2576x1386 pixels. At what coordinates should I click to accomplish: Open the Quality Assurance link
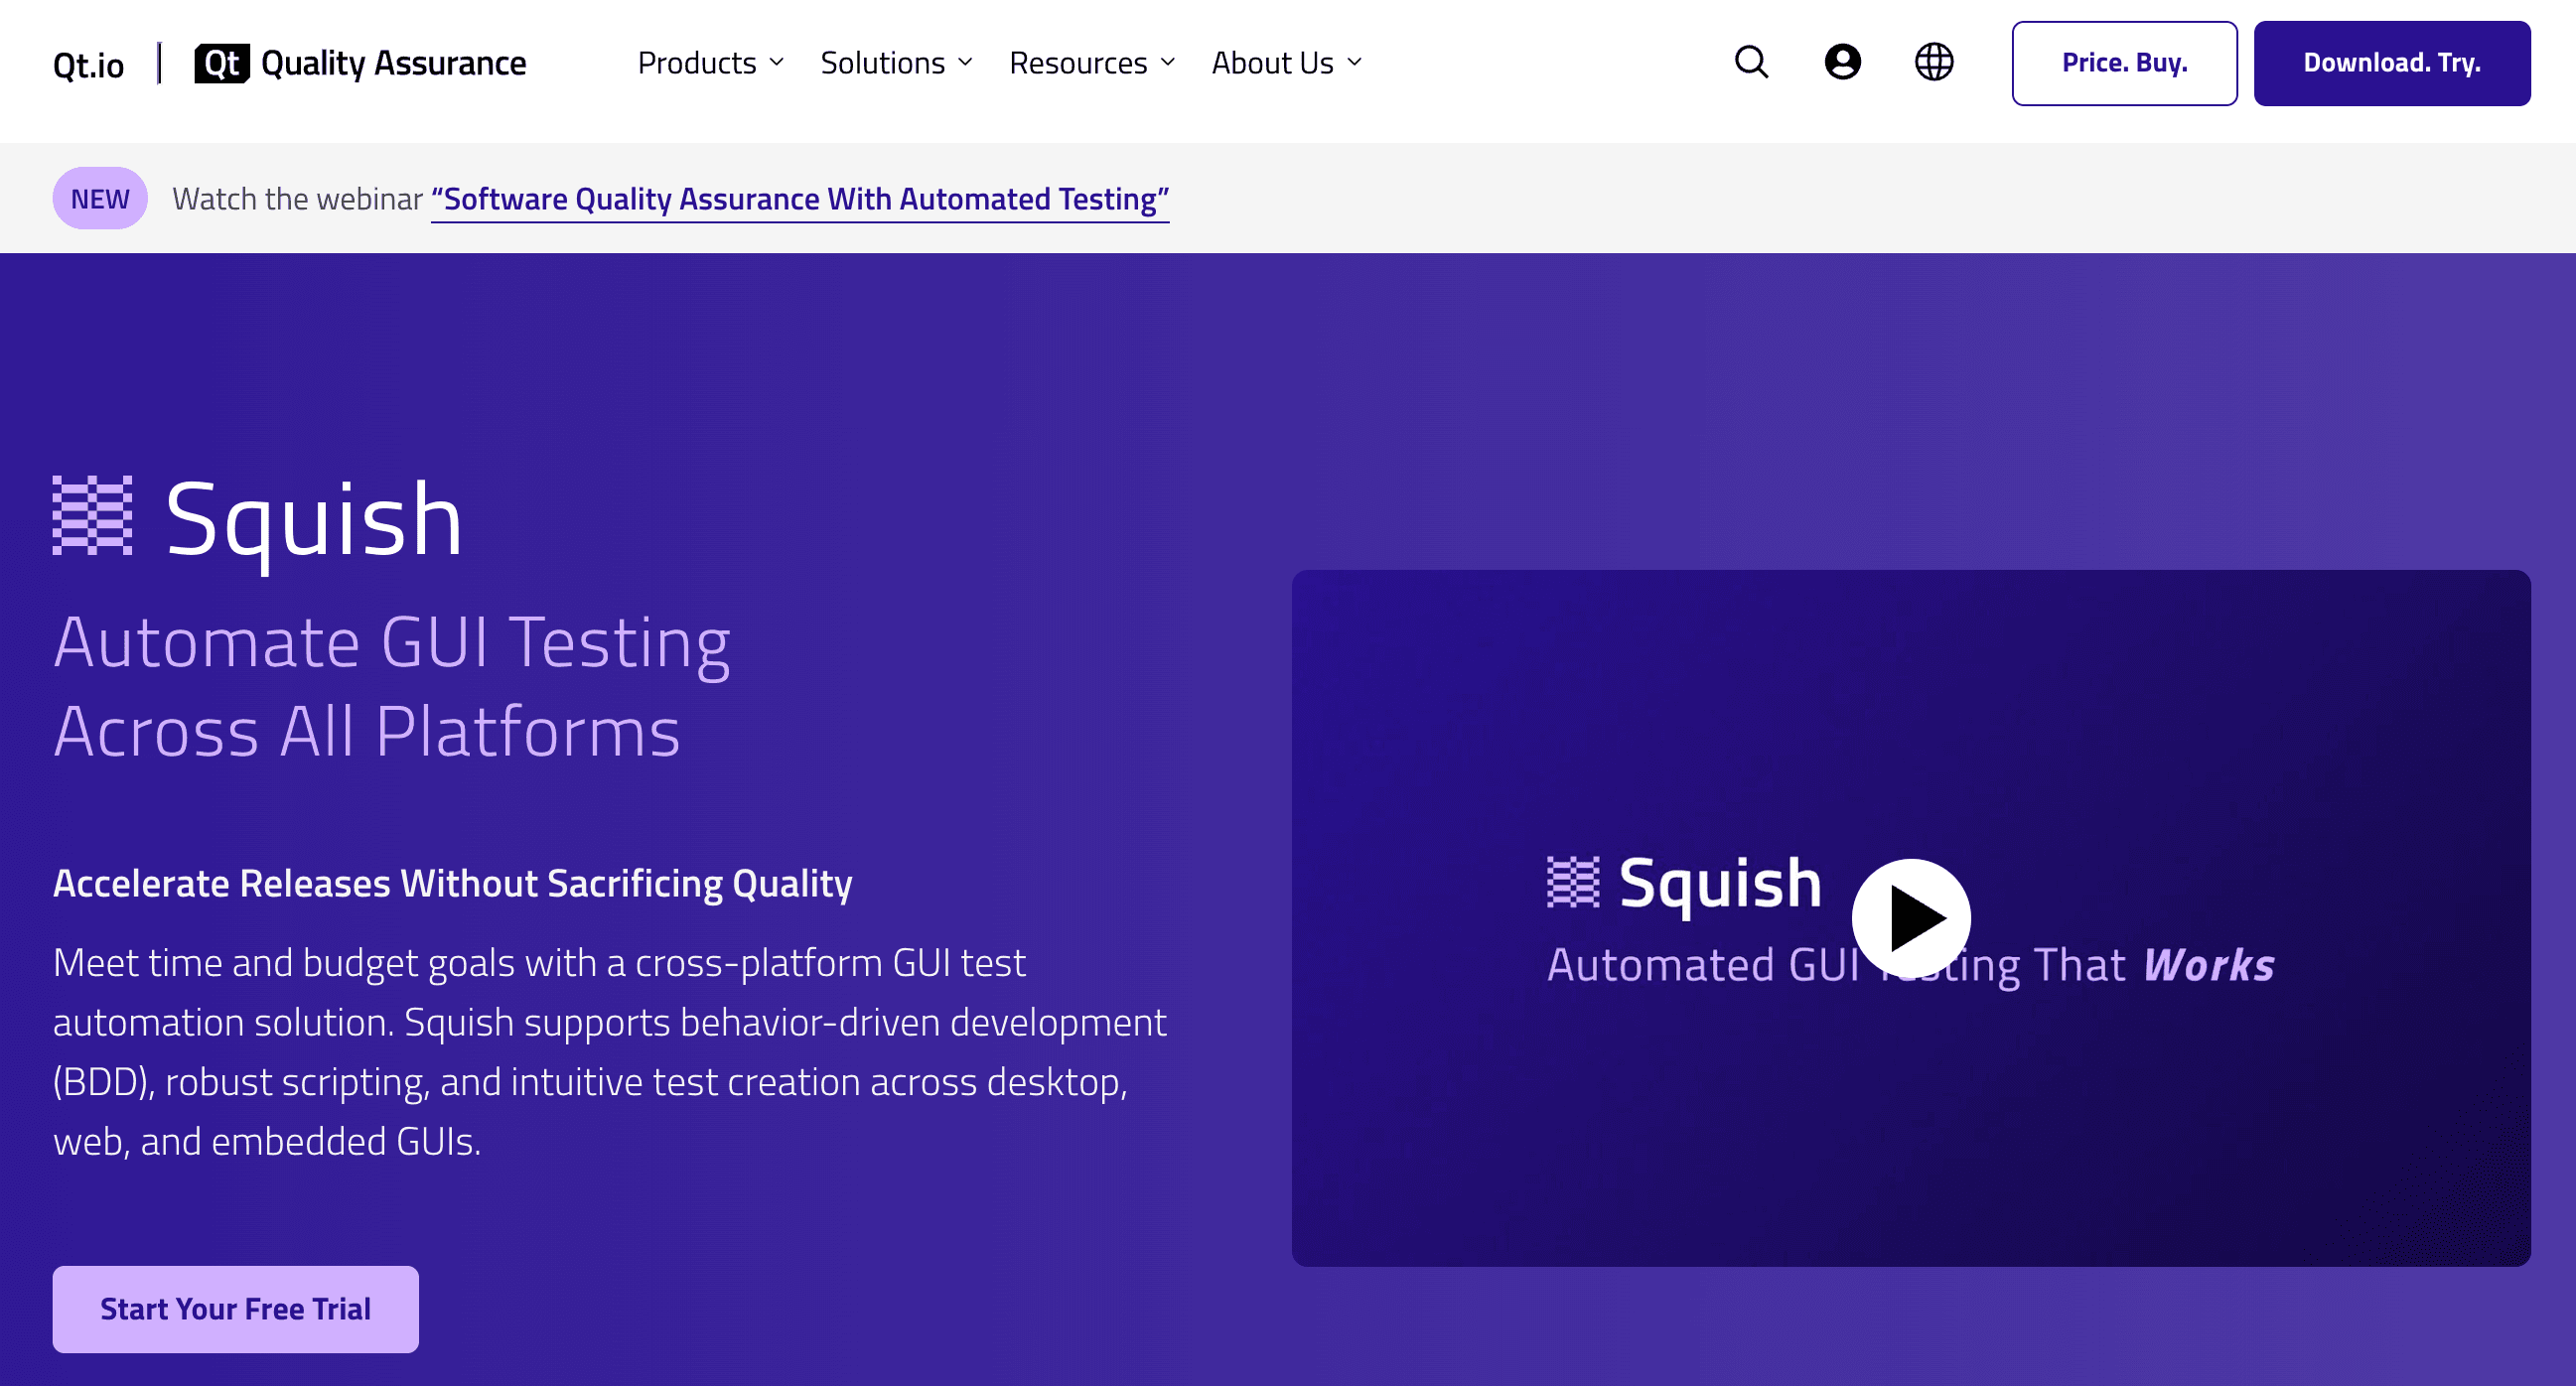coord(393,63)
